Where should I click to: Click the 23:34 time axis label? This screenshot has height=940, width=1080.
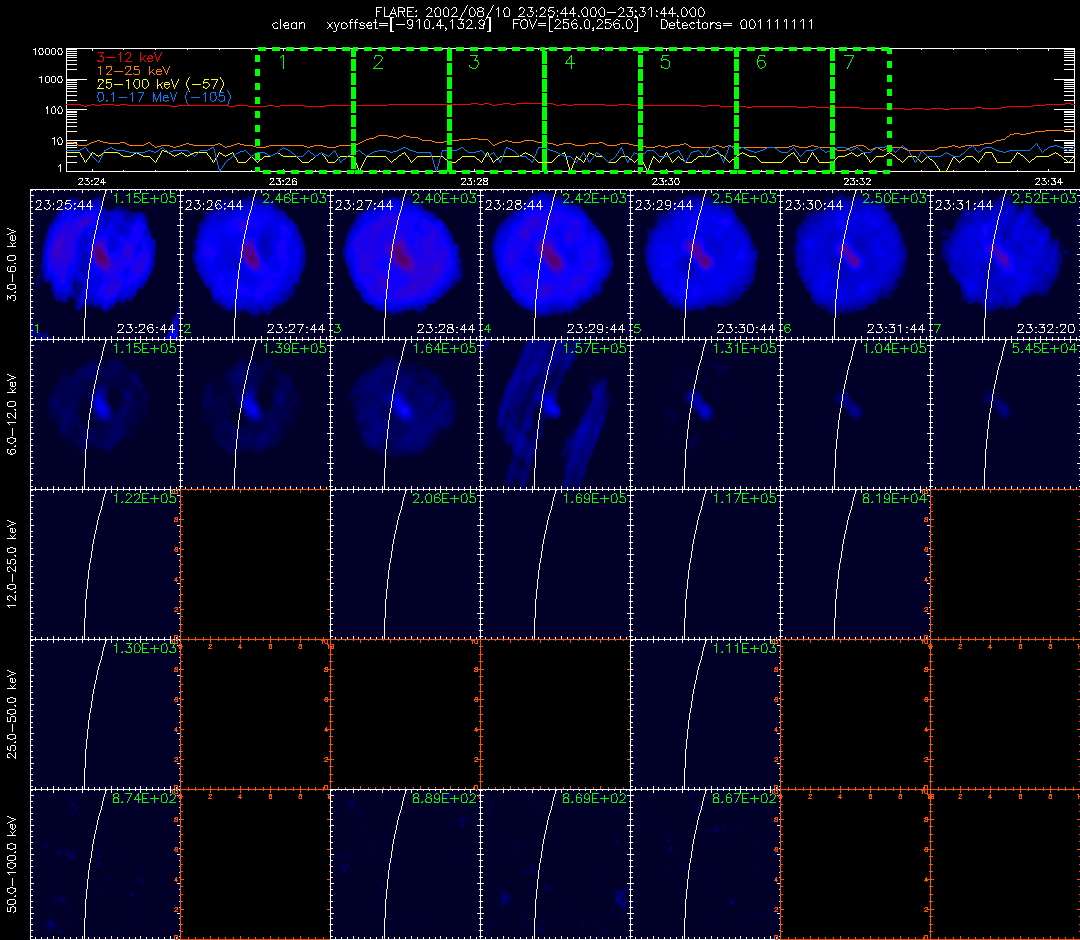click(1048, 182)
